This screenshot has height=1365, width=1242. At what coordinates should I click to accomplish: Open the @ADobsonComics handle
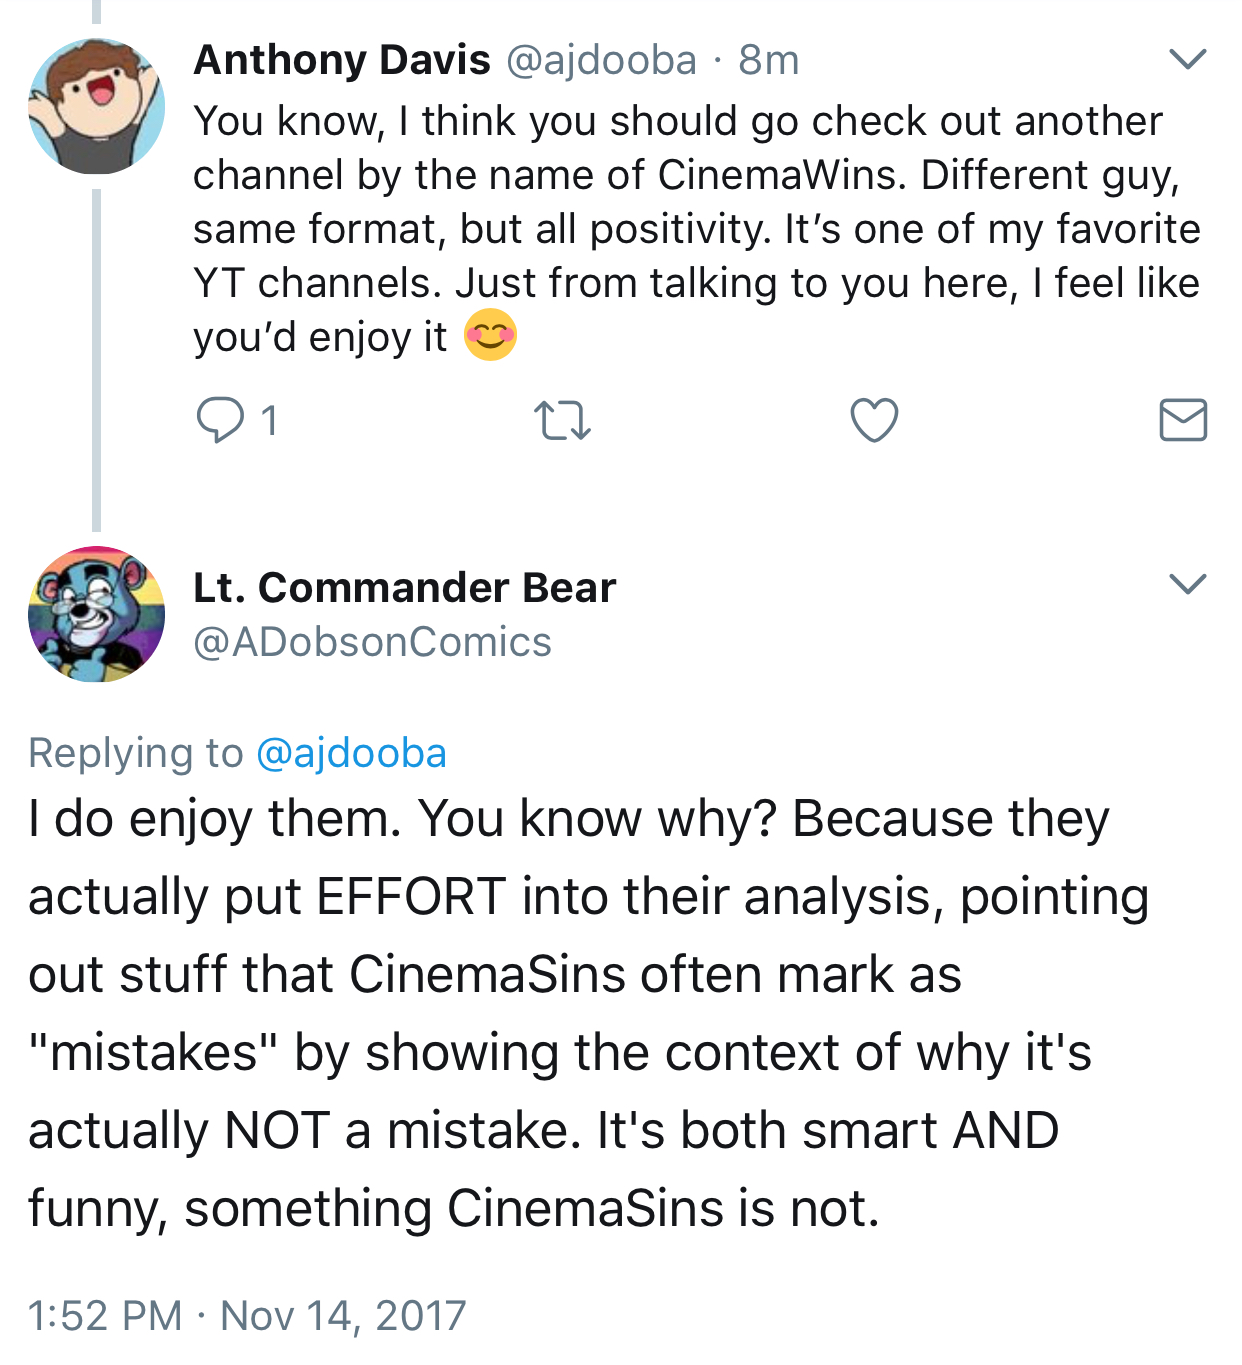coord(372,642)
